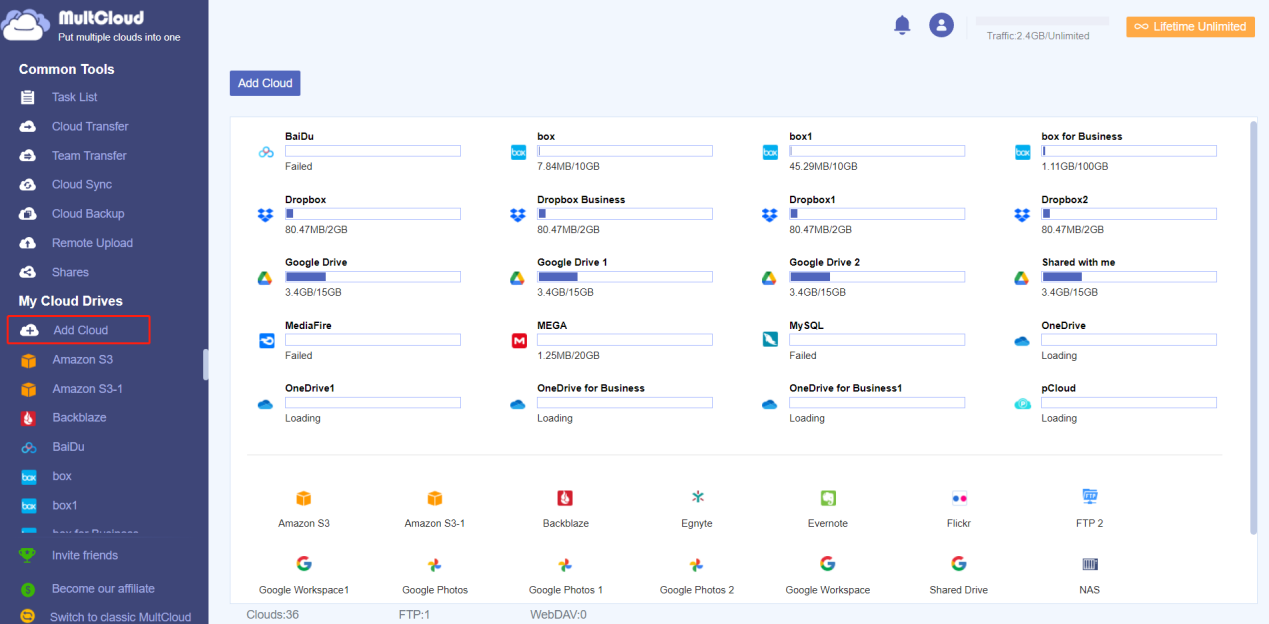Open the pCloud icon
The image size is (1269, 624).
tap(1022, 404)
